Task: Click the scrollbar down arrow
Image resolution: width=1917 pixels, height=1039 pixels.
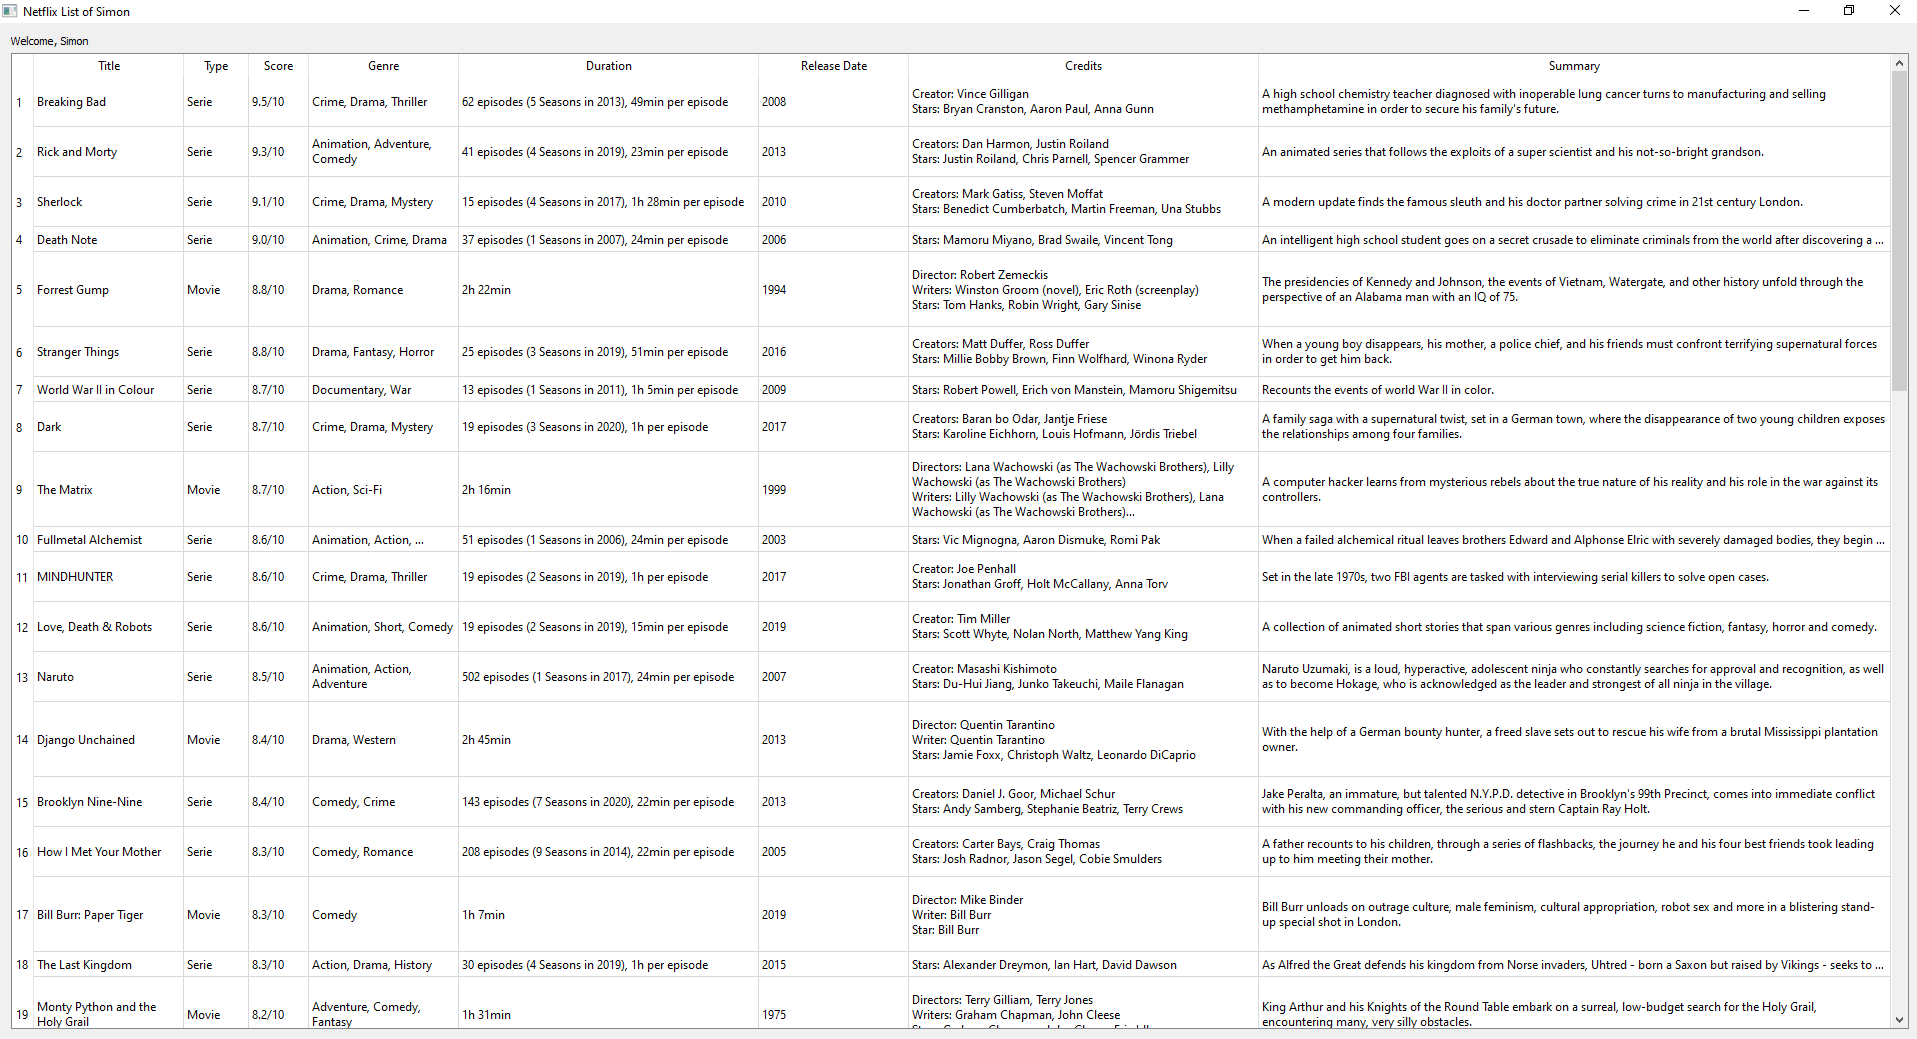Action: point(1899,1018)
